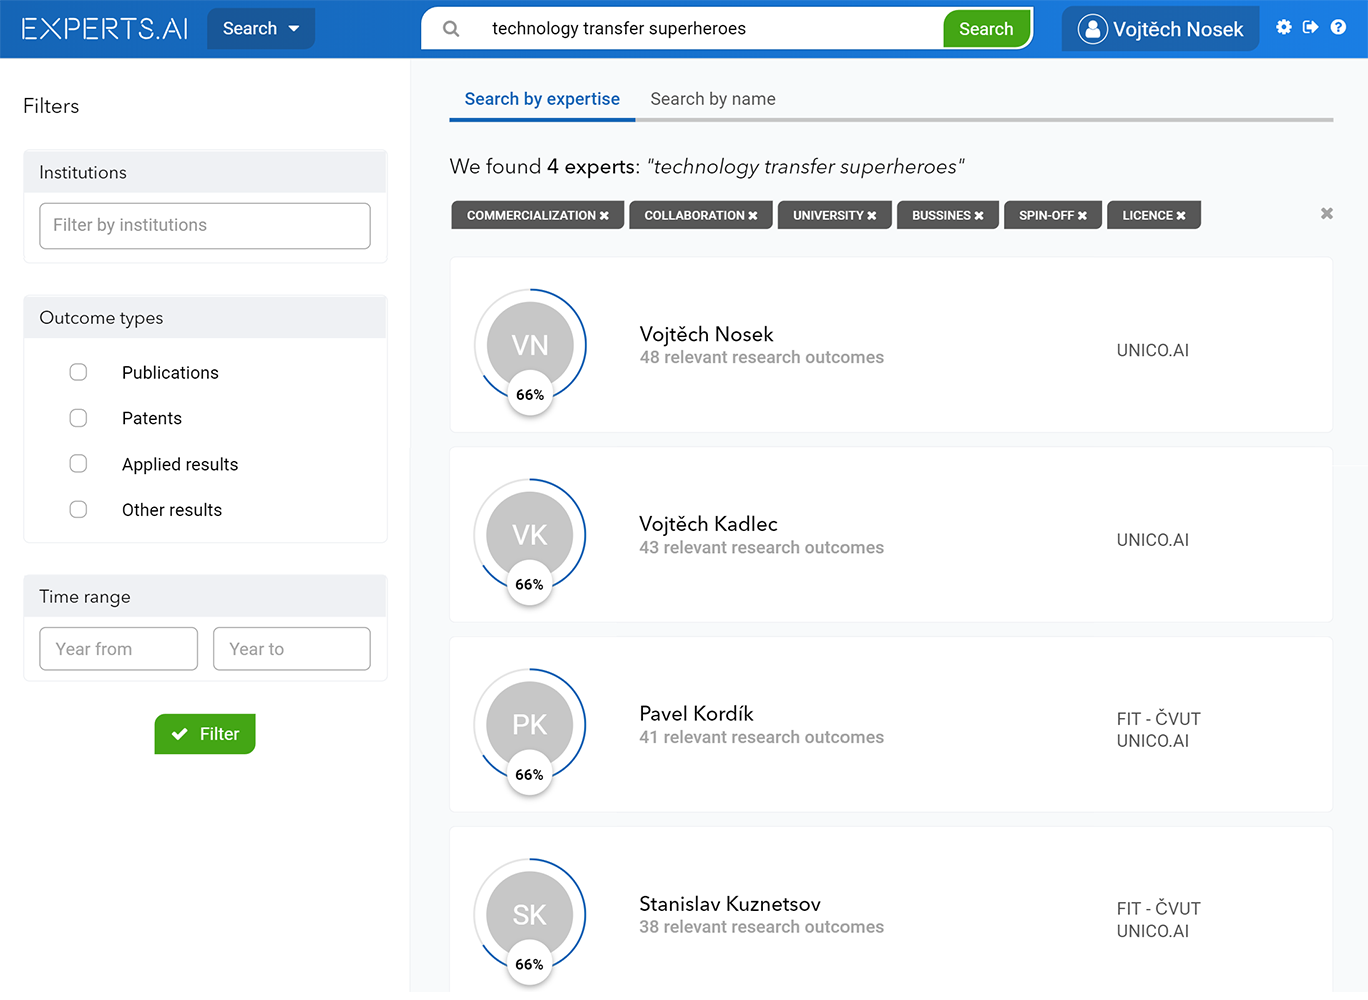The height and width of the screenshot is (1000, 1368).
Task: Open Pavel Kordík expert name link
Action: [x=696, y=714]
